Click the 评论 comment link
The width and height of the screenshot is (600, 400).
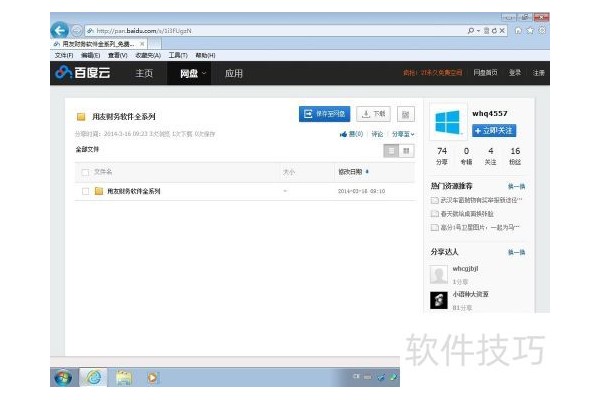pos(377,134)
